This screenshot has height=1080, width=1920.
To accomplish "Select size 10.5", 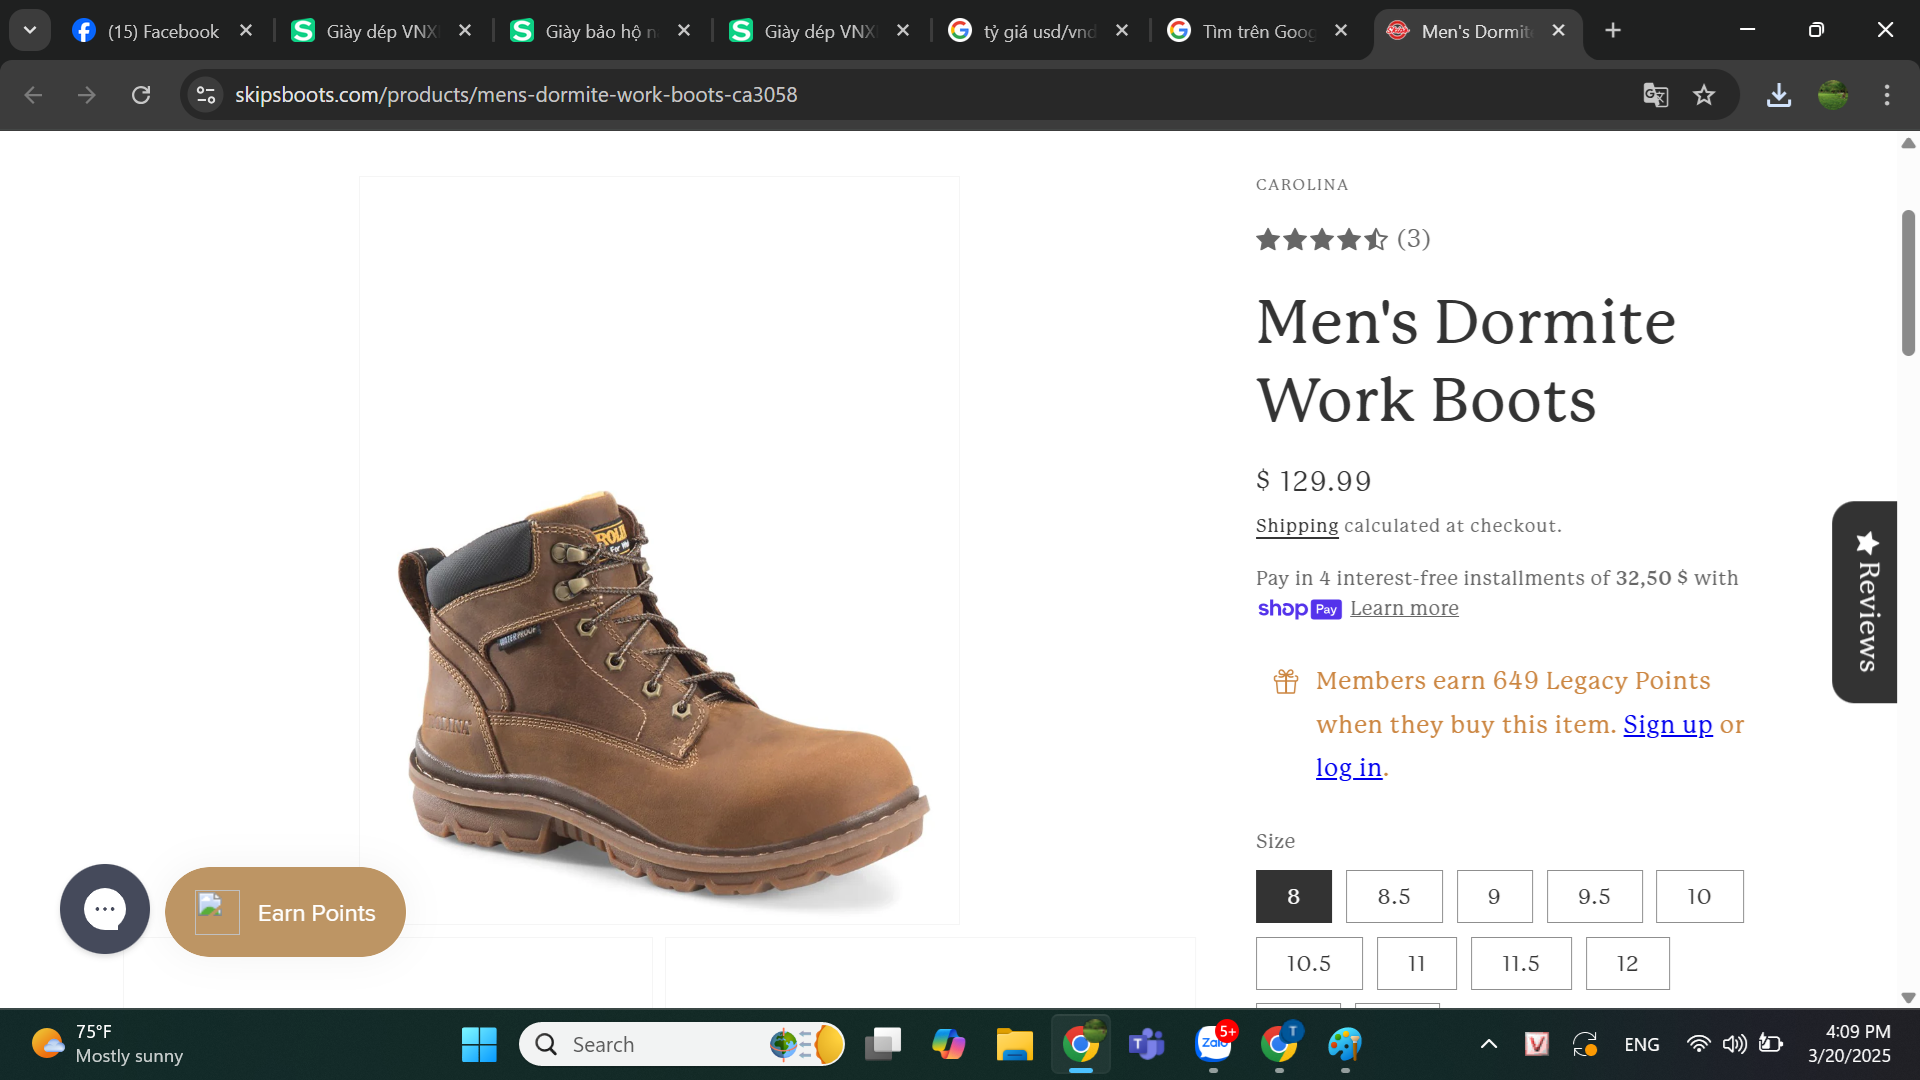I will [1309, 963].
